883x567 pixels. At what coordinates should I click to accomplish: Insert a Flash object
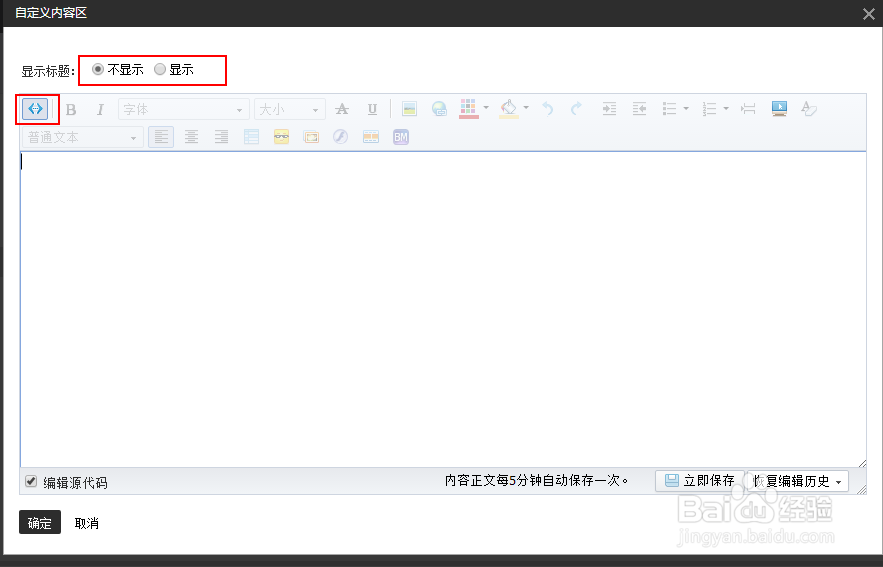(341, 137)
